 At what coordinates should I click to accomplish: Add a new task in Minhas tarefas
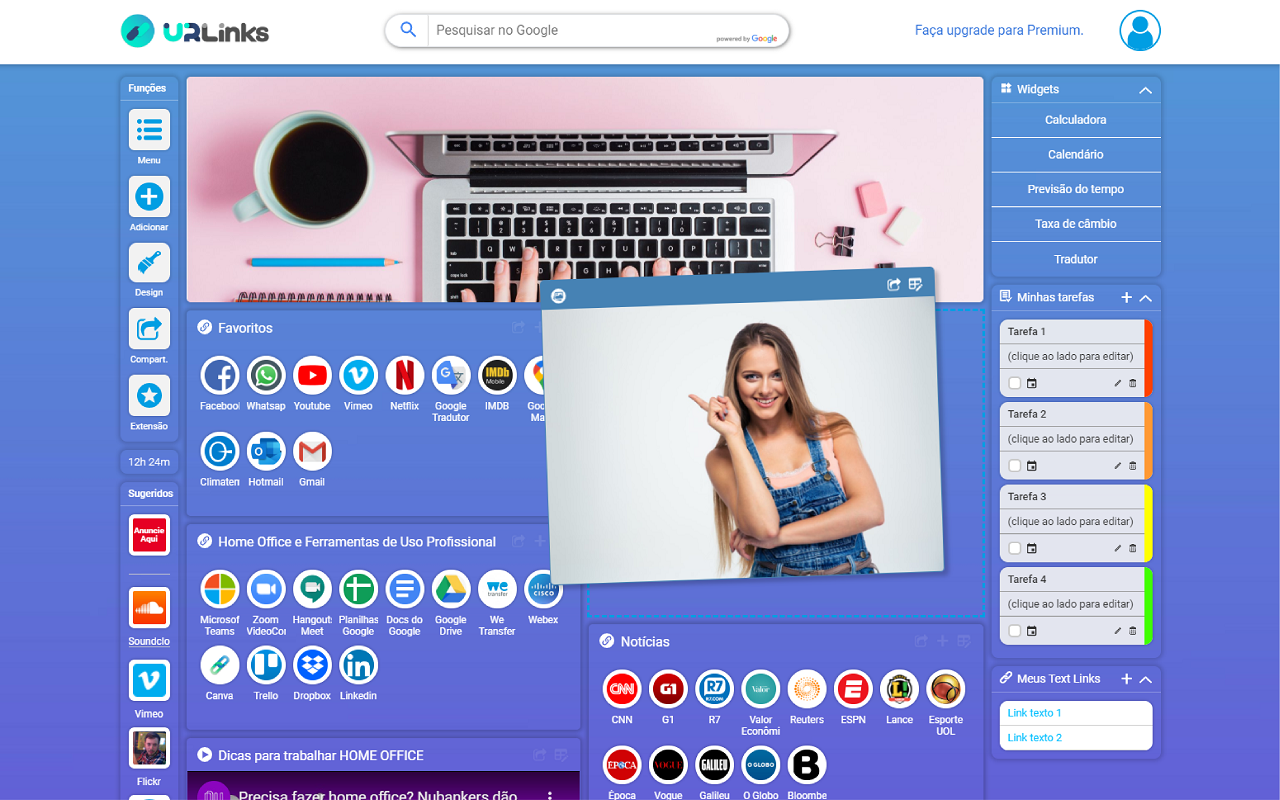[x=1126, y=298]
